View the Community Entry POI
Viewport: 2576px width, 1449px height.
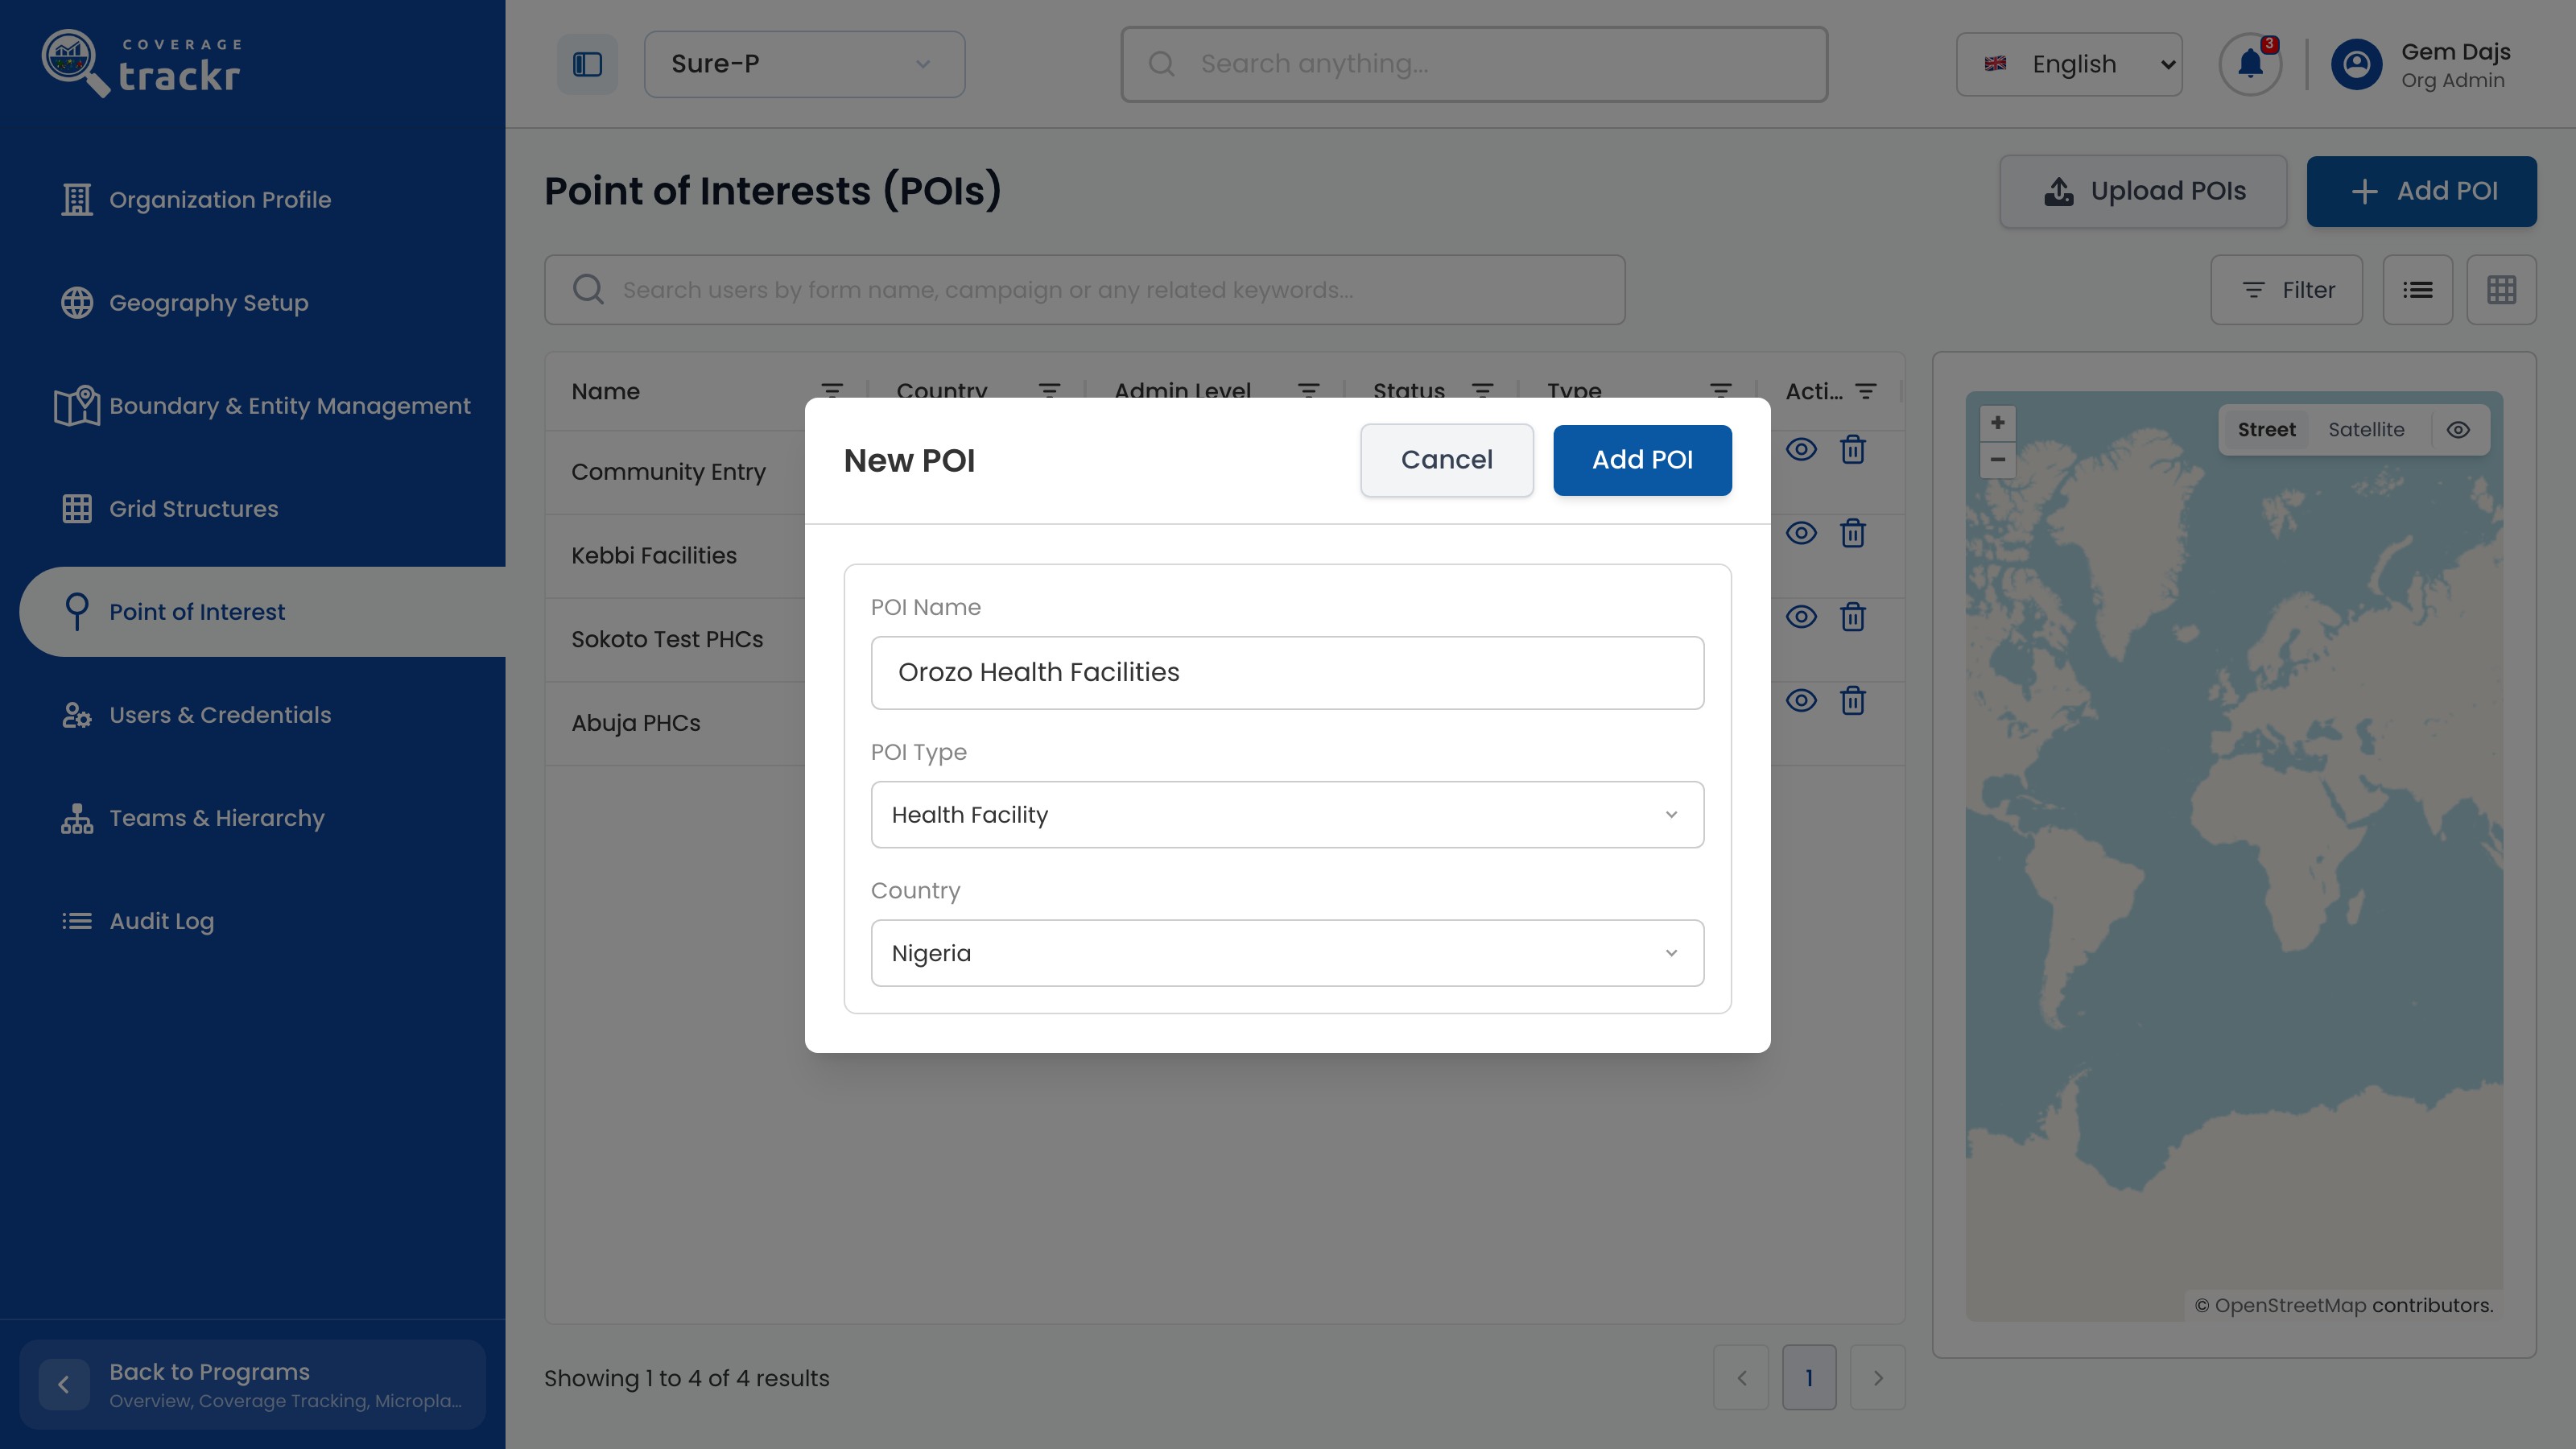click(x=1801, y=450)
